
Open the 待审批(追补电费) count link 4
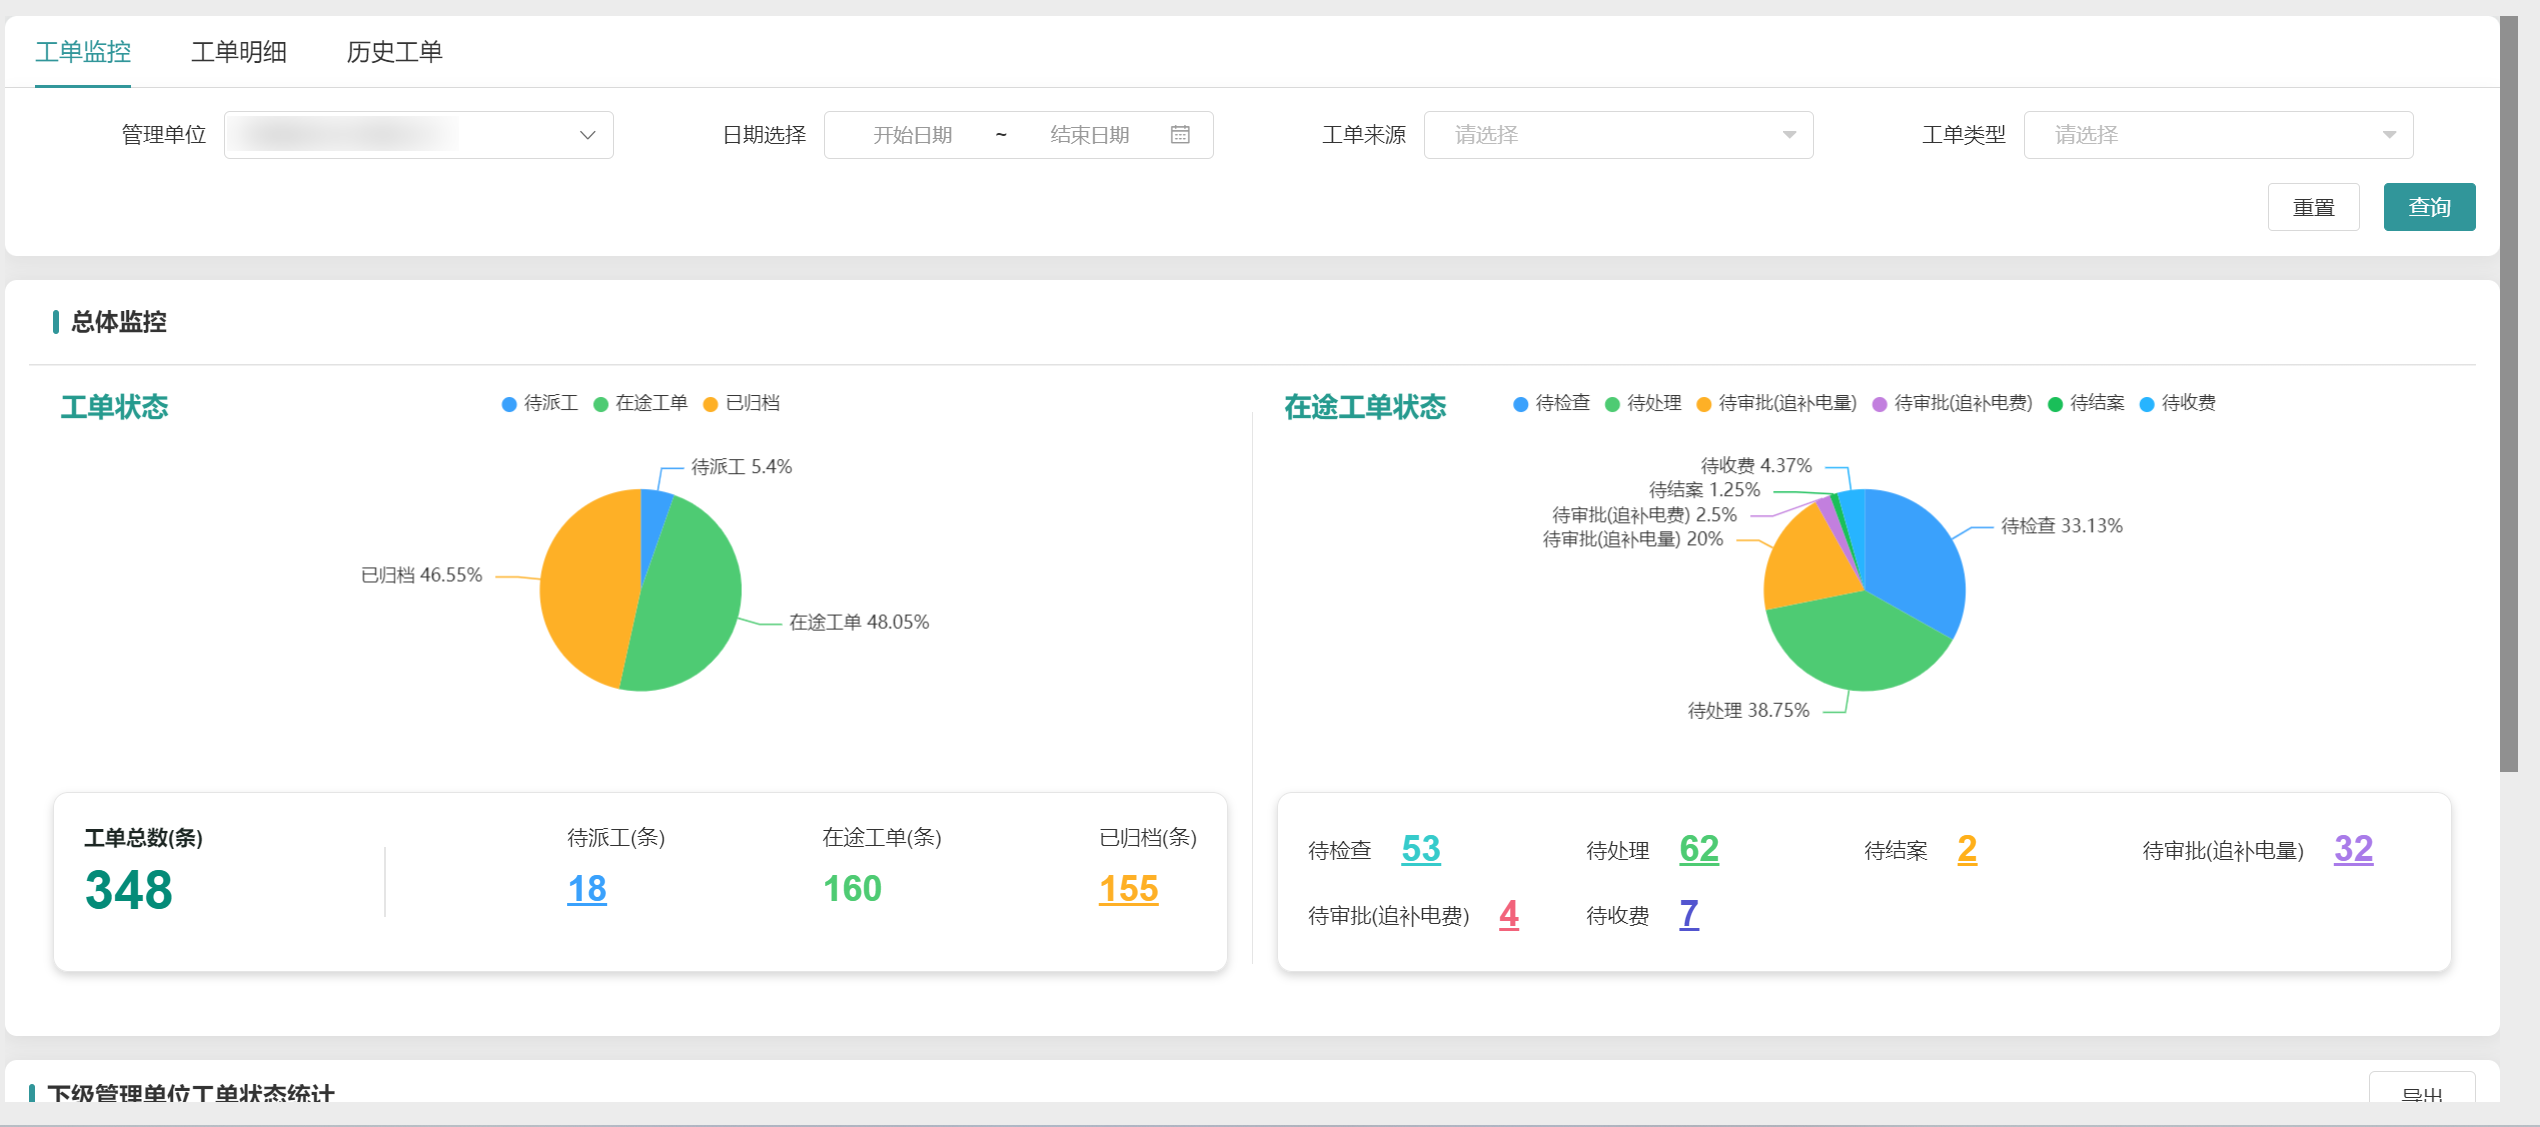(x=1509, y=914)
